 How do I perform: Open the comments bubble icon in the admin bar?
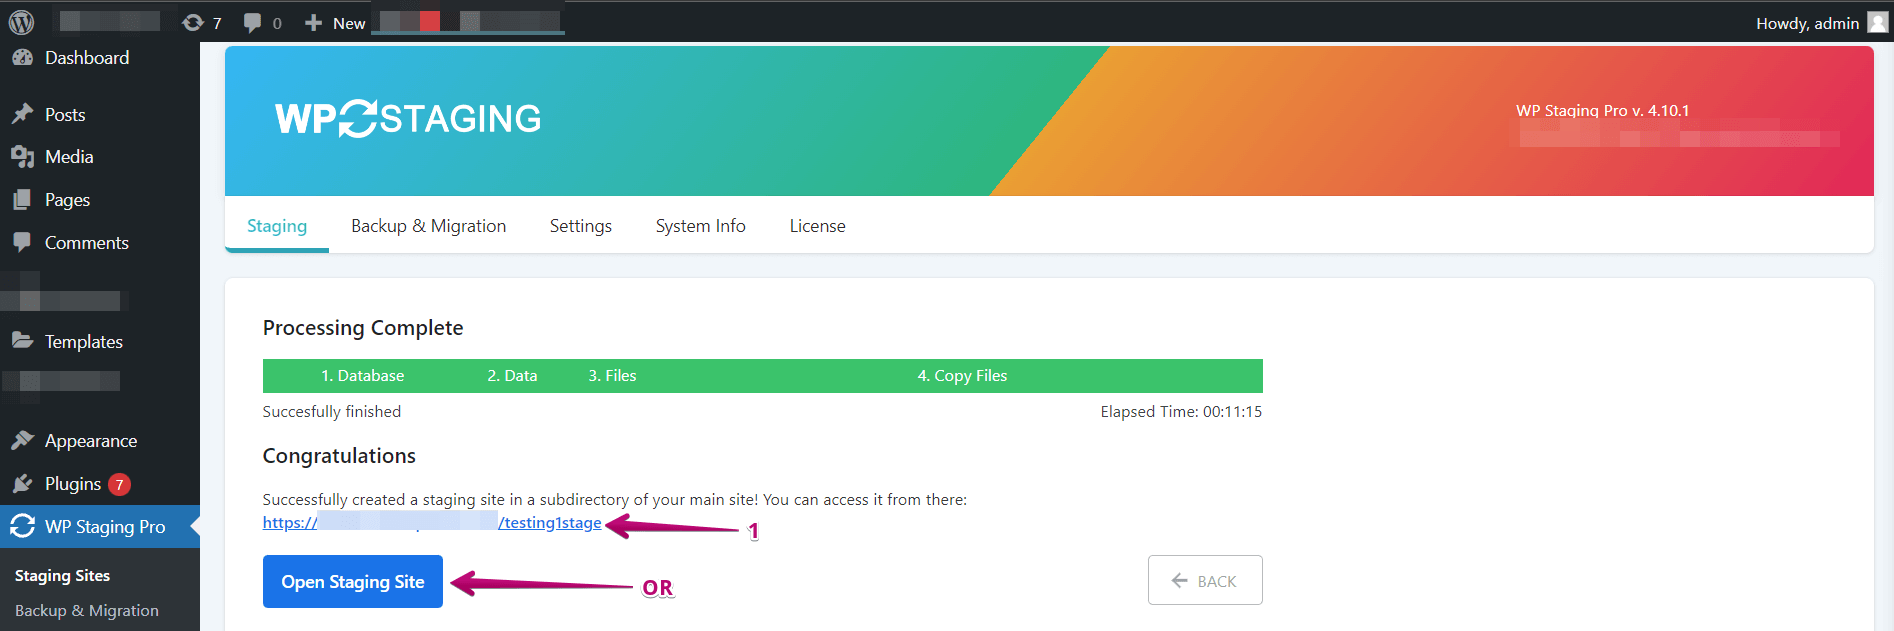[253, 22]
